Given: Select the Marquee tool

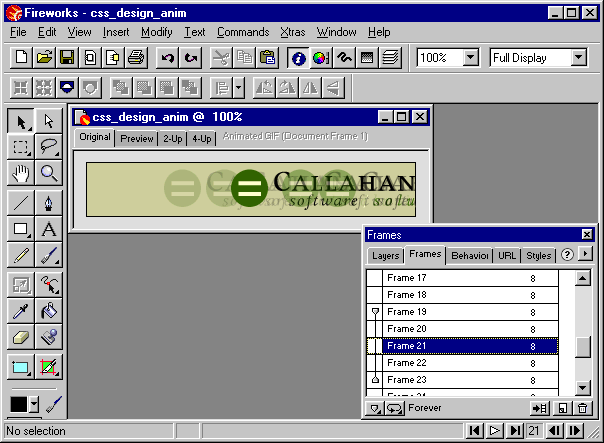Looking at the screenshot, I should pos(21,147).
